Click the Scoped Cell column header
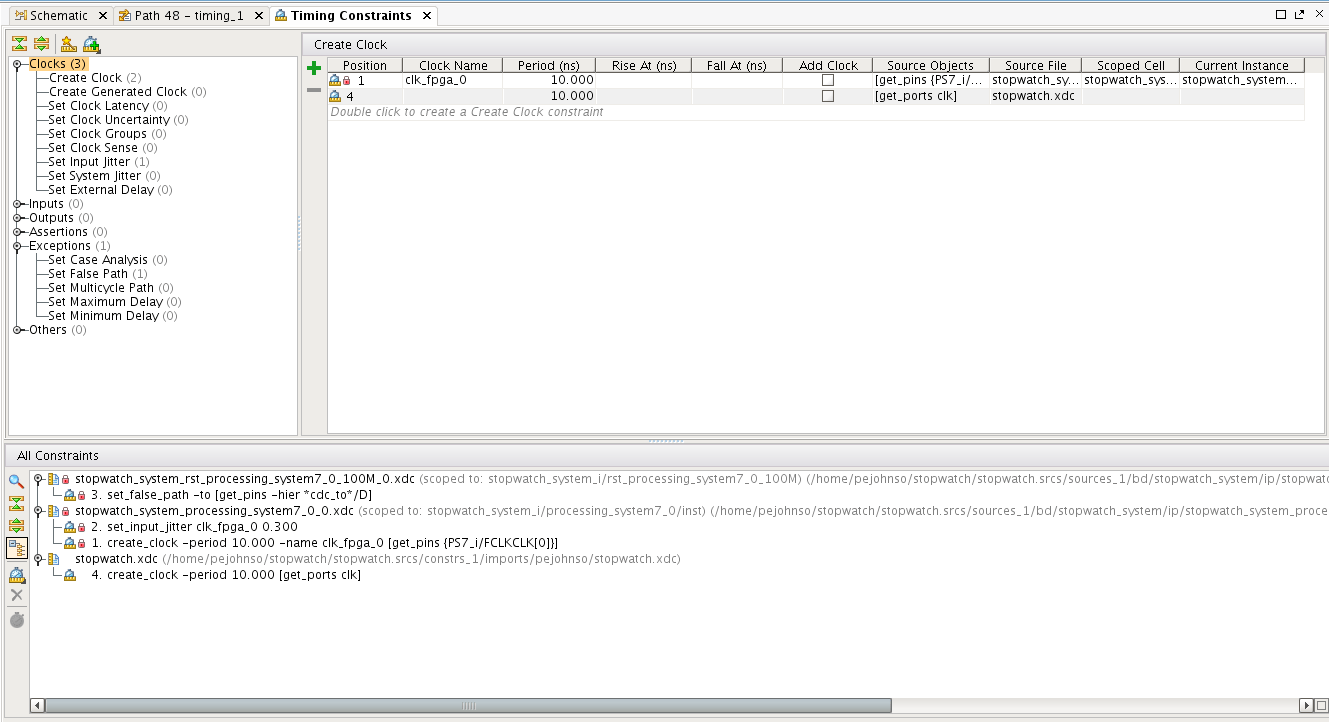 (1131, 65)
